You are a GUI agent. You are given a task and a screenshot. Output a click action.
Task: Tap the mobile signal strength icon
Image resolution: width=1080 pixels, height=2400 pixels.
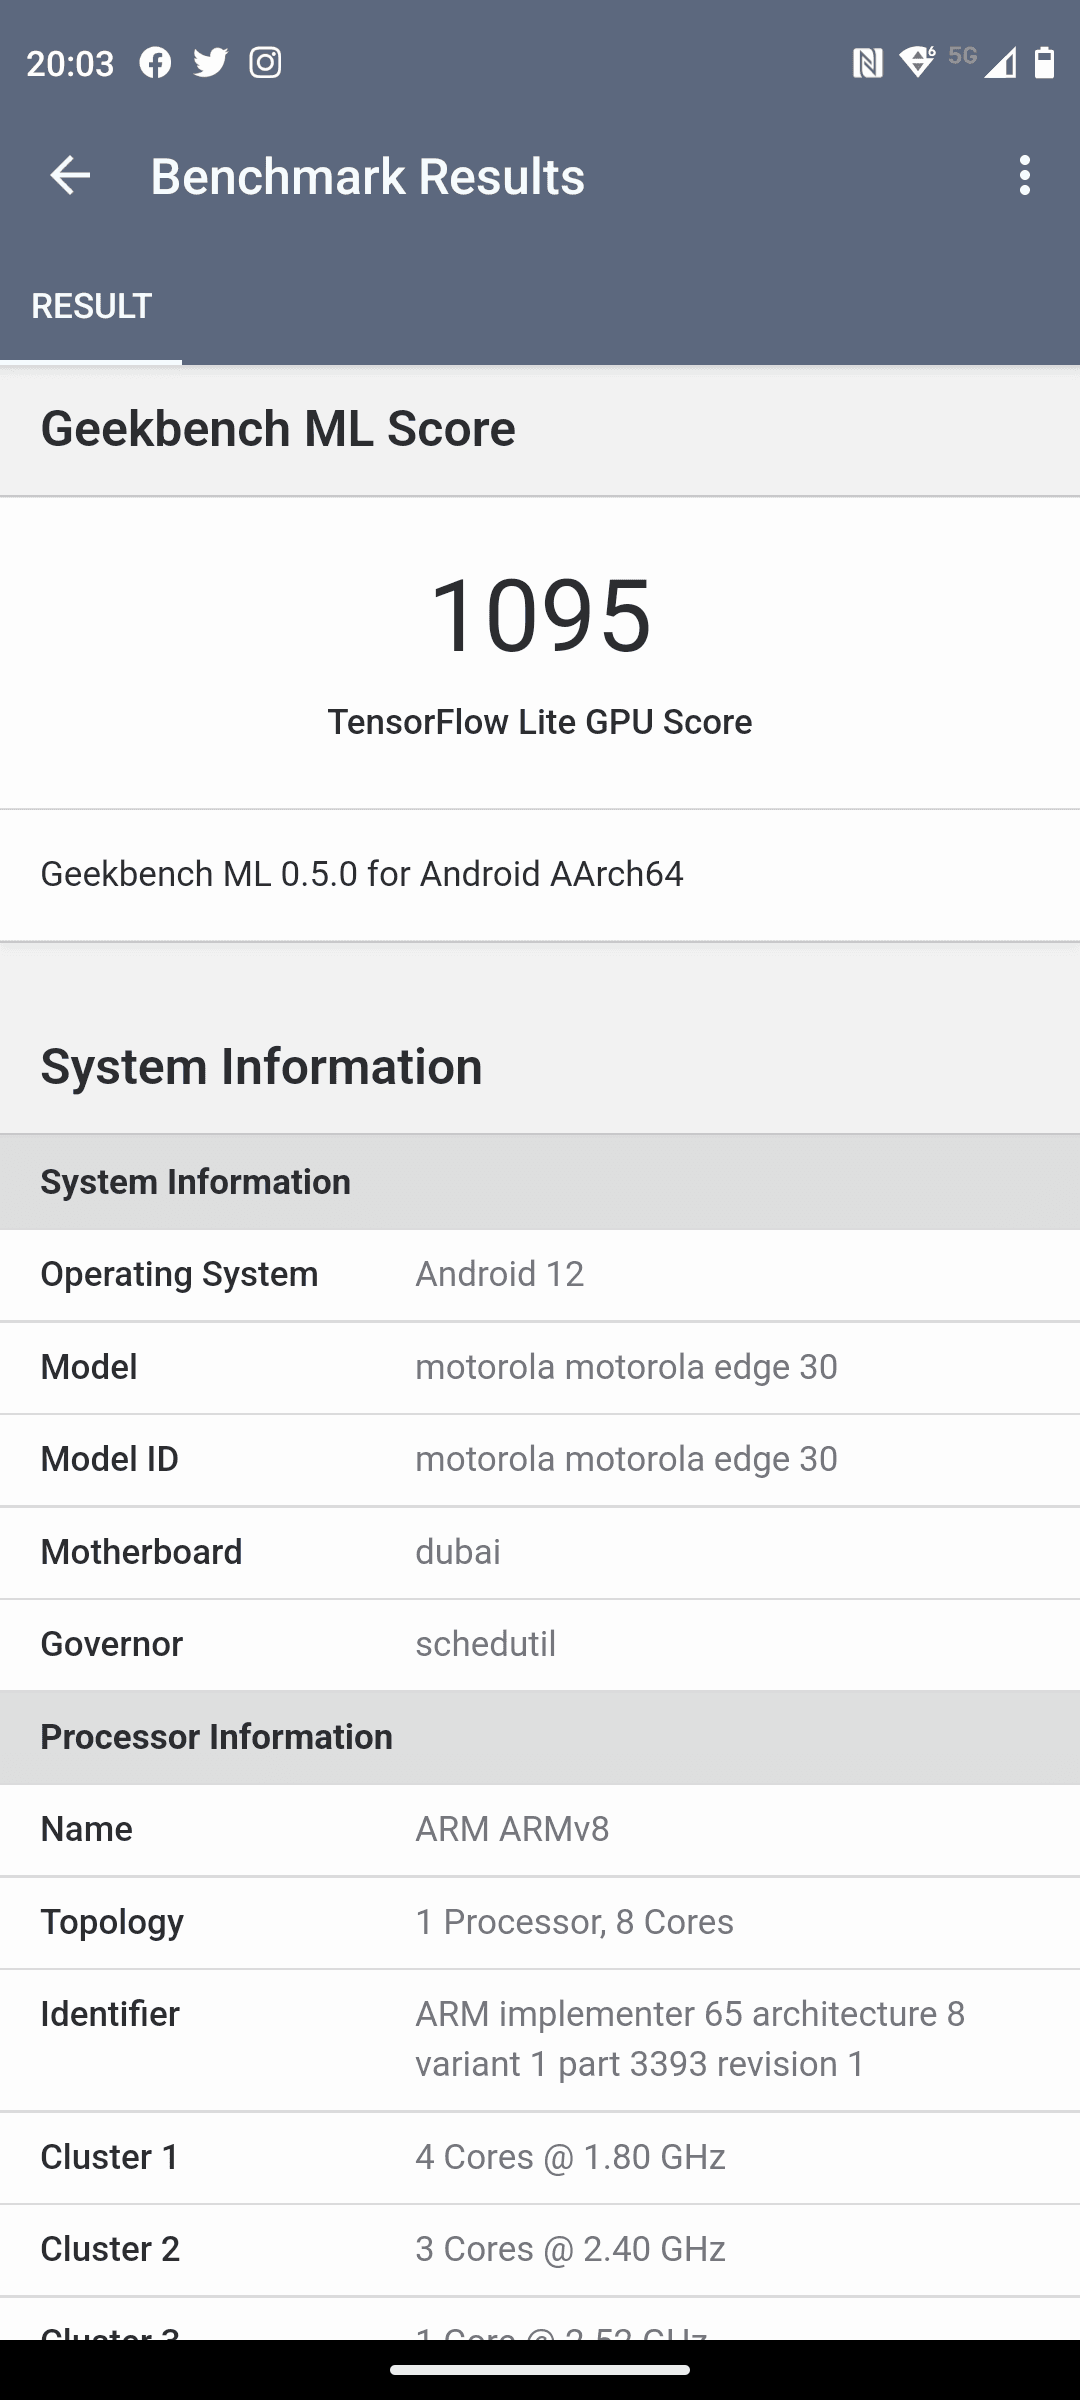[x=1000, y=63]
